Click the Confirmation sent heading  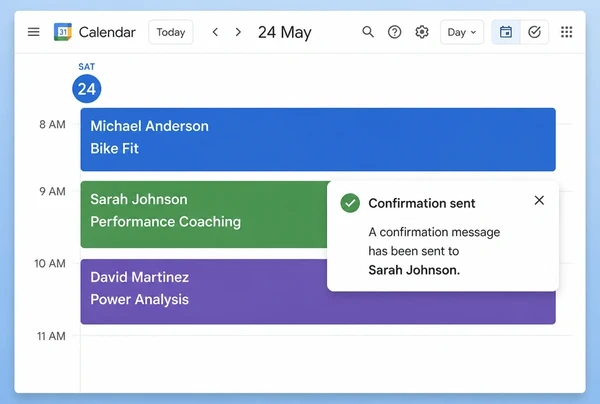click(x=422, y=203)
